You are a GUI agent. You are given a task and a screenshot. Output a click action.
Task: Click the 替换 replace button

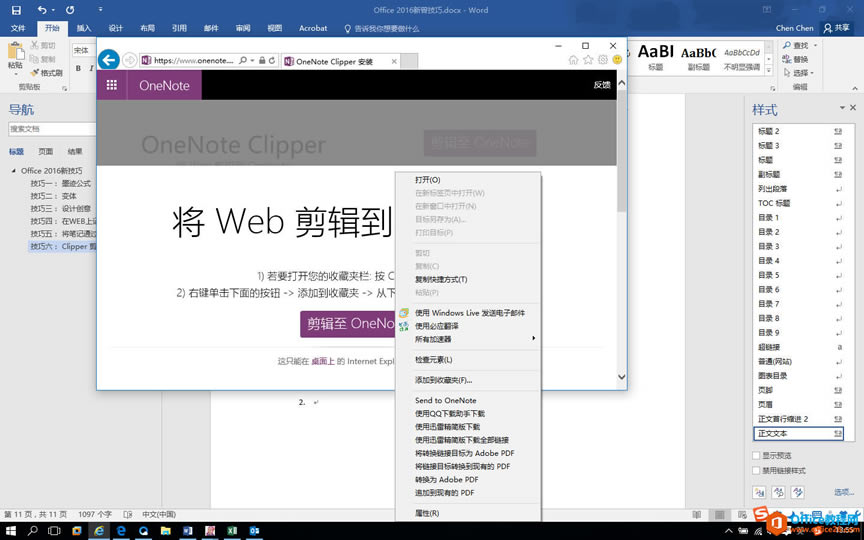(796, 60)
